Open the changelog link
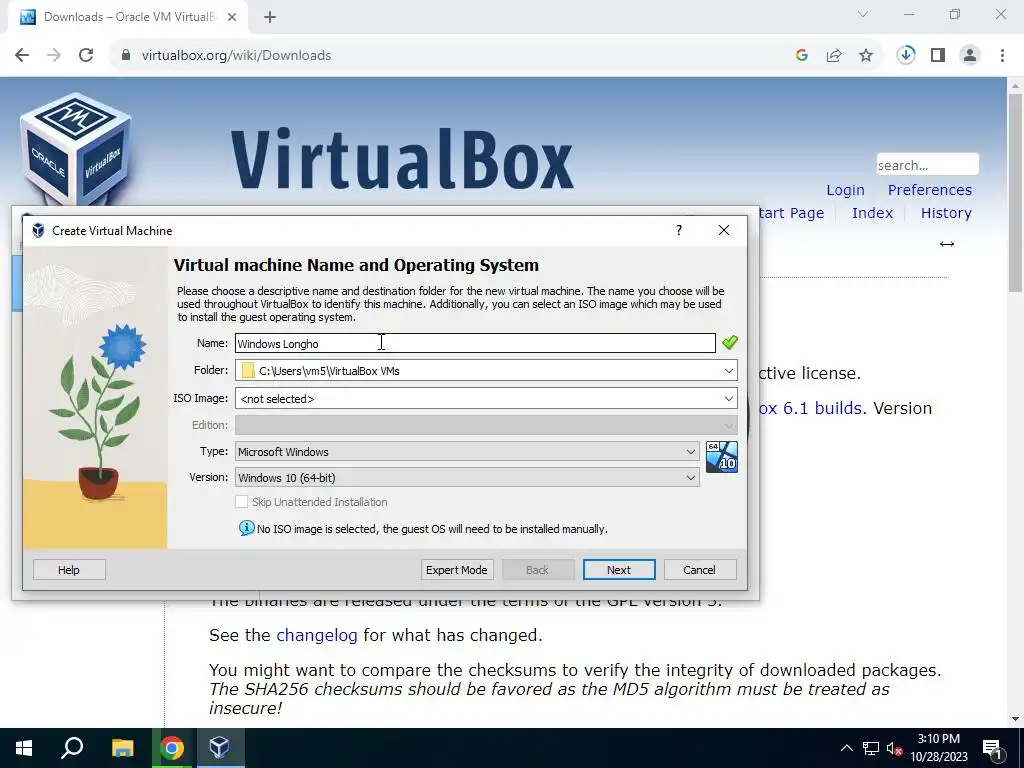This screenshot has height=768, width=1024. 317,635
